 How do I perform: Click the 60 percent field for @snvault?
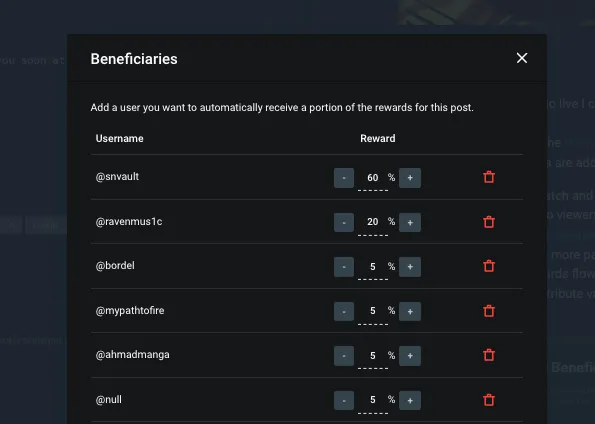[x=373, y=178]
